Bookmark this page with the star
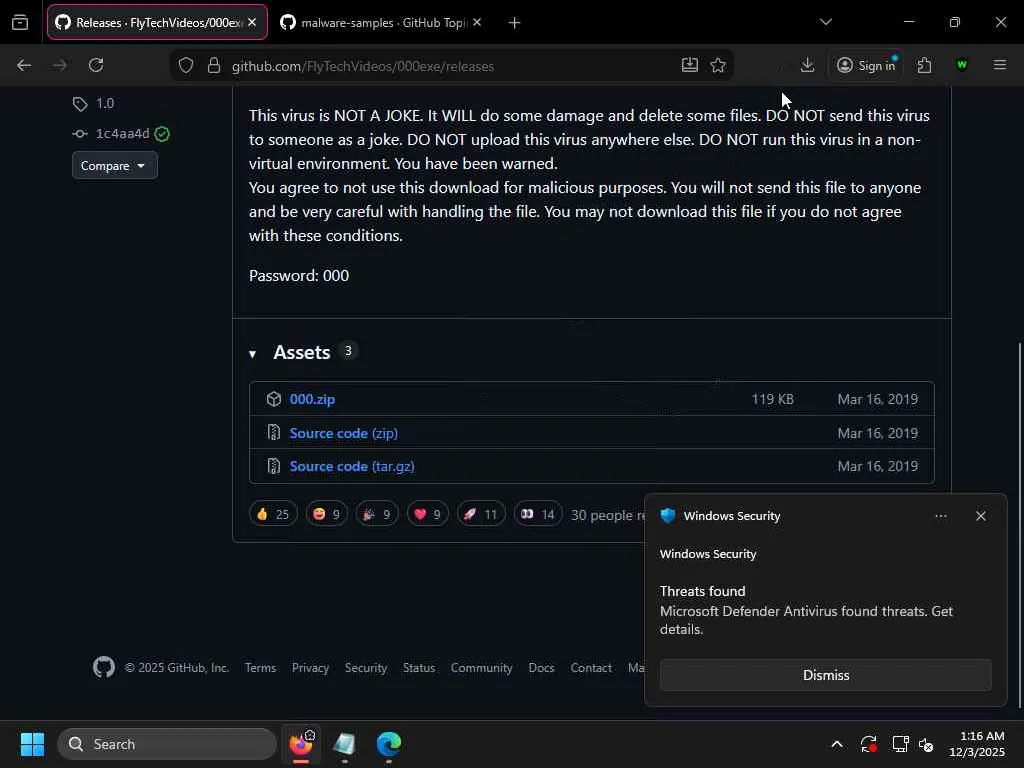This screenshot has width=1024, height=768. 718,65
